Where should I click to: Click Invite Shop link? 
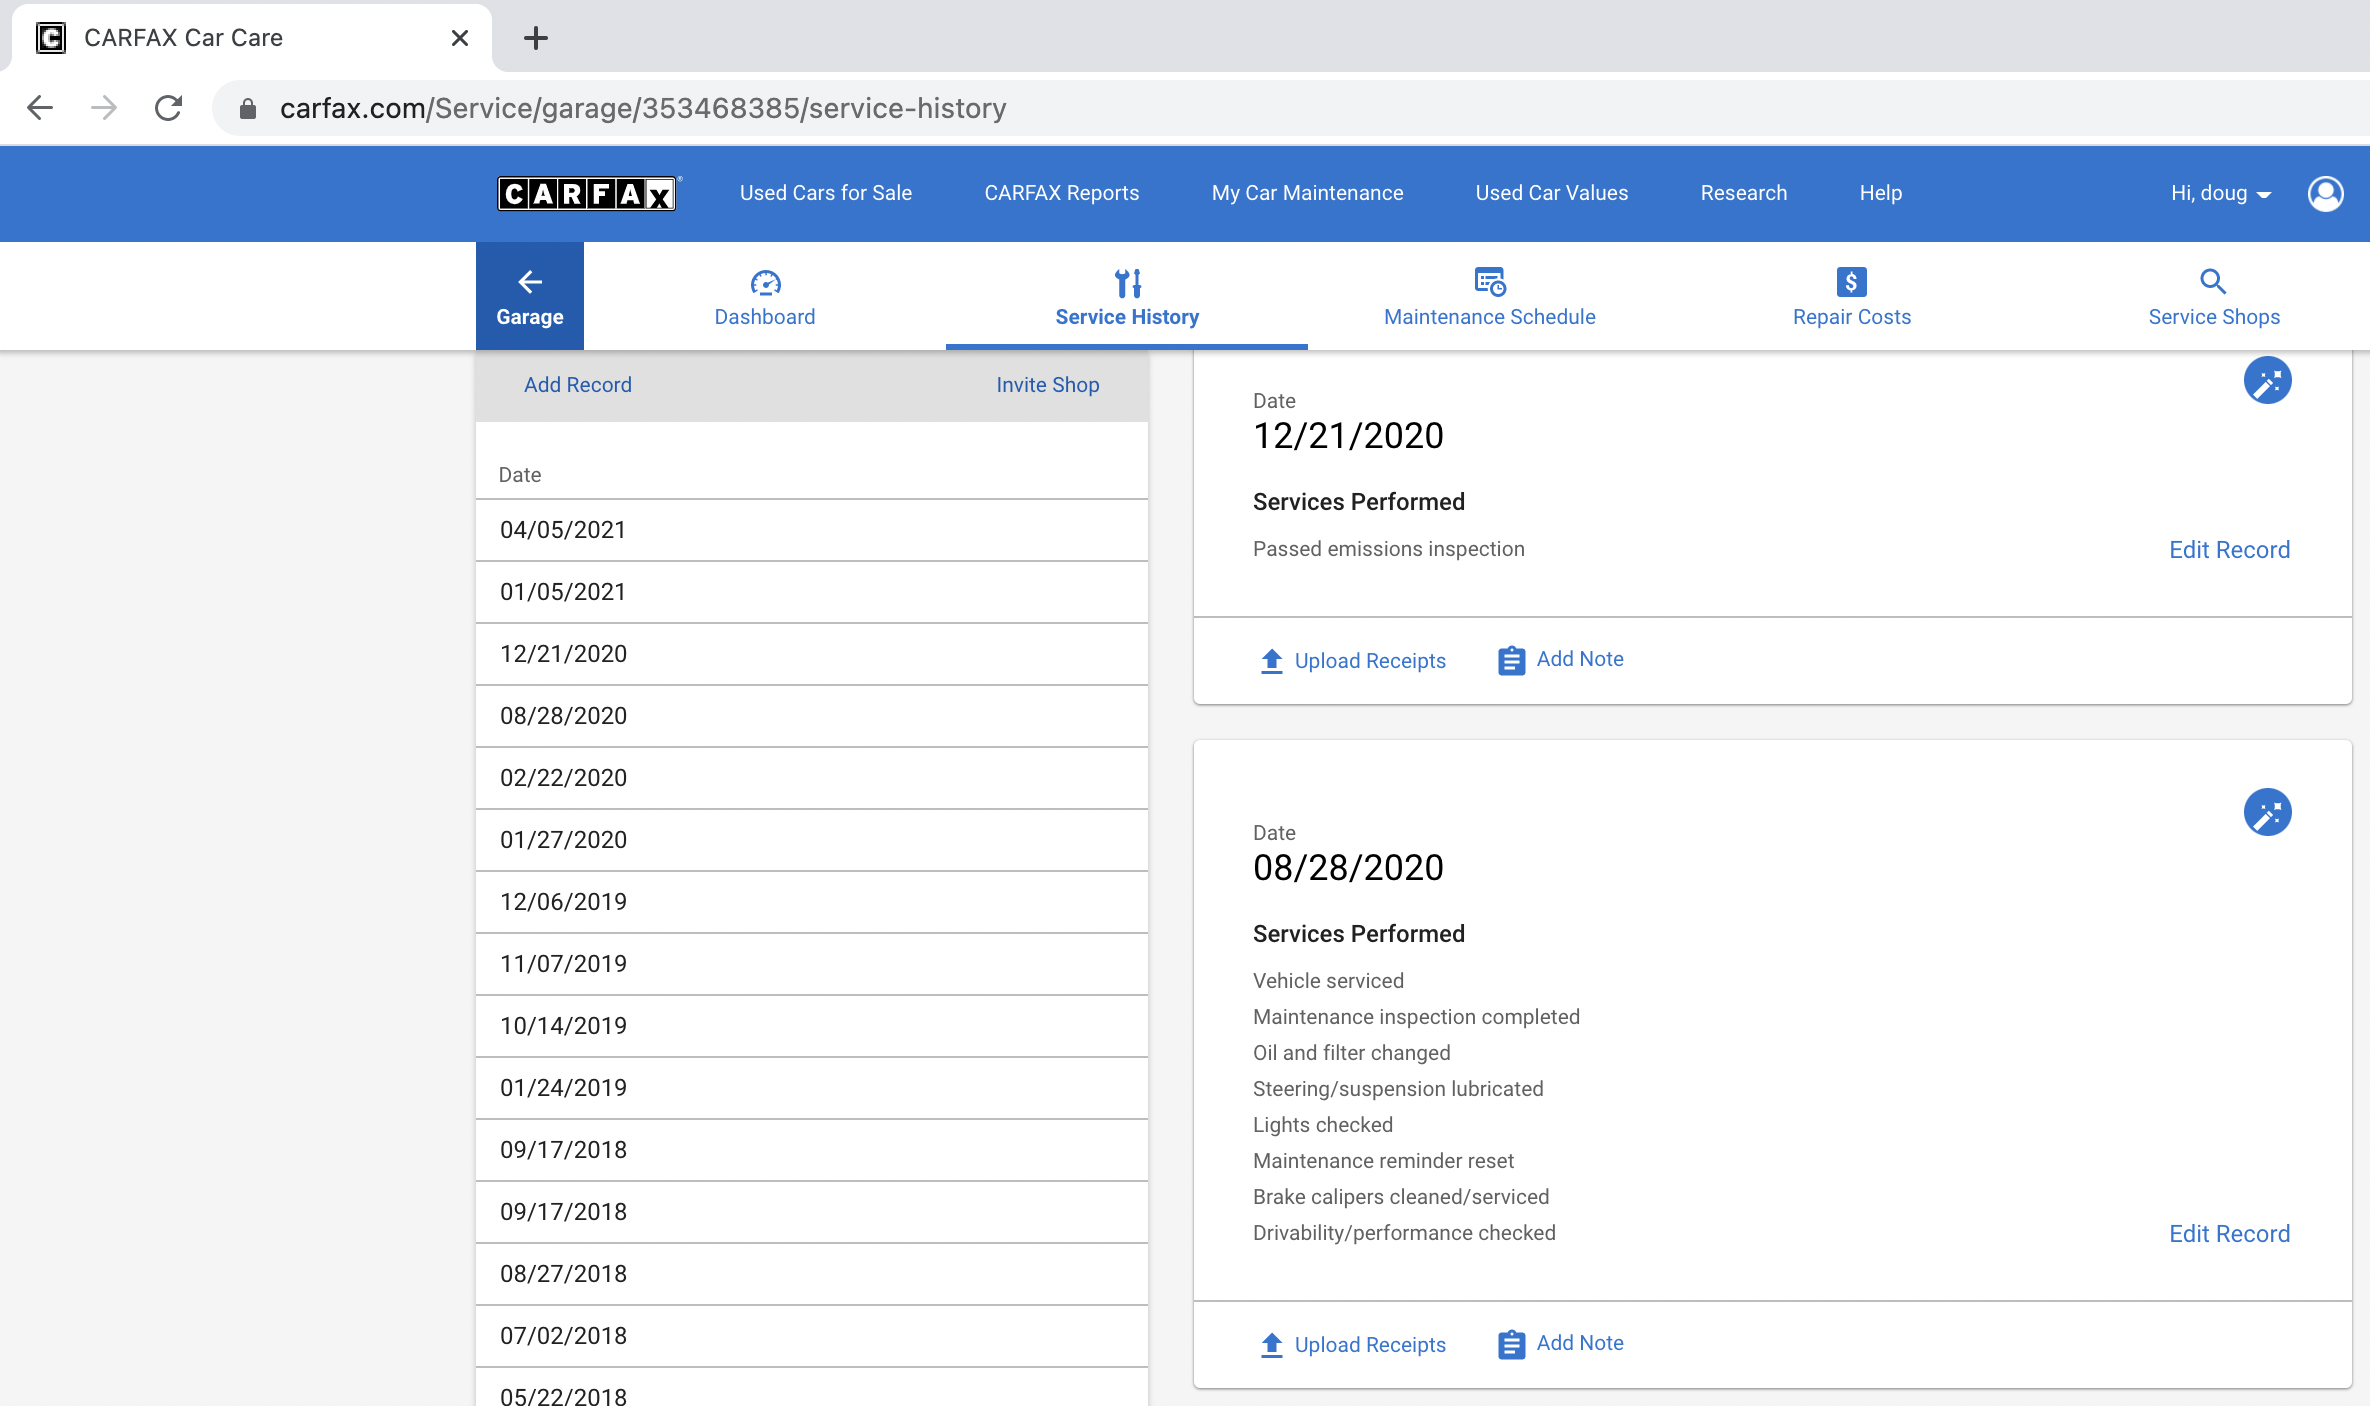coord(1048,385)
